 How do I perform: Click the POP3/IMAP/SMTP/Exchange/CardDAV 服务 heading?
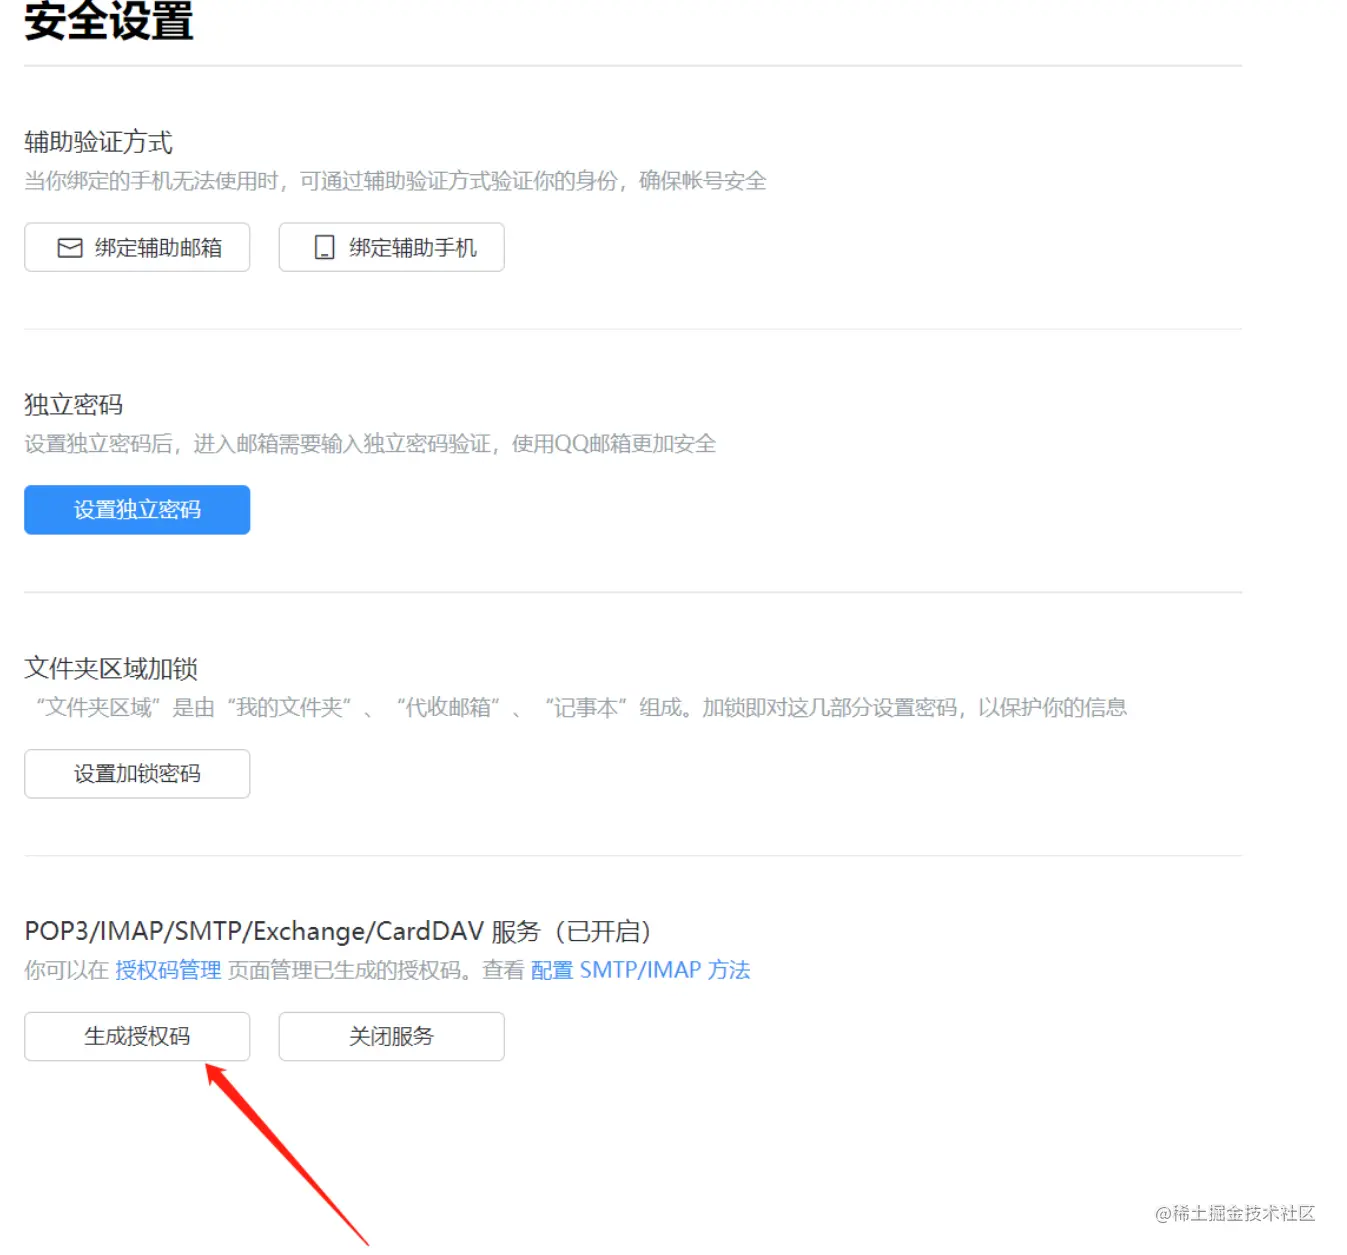338,931
